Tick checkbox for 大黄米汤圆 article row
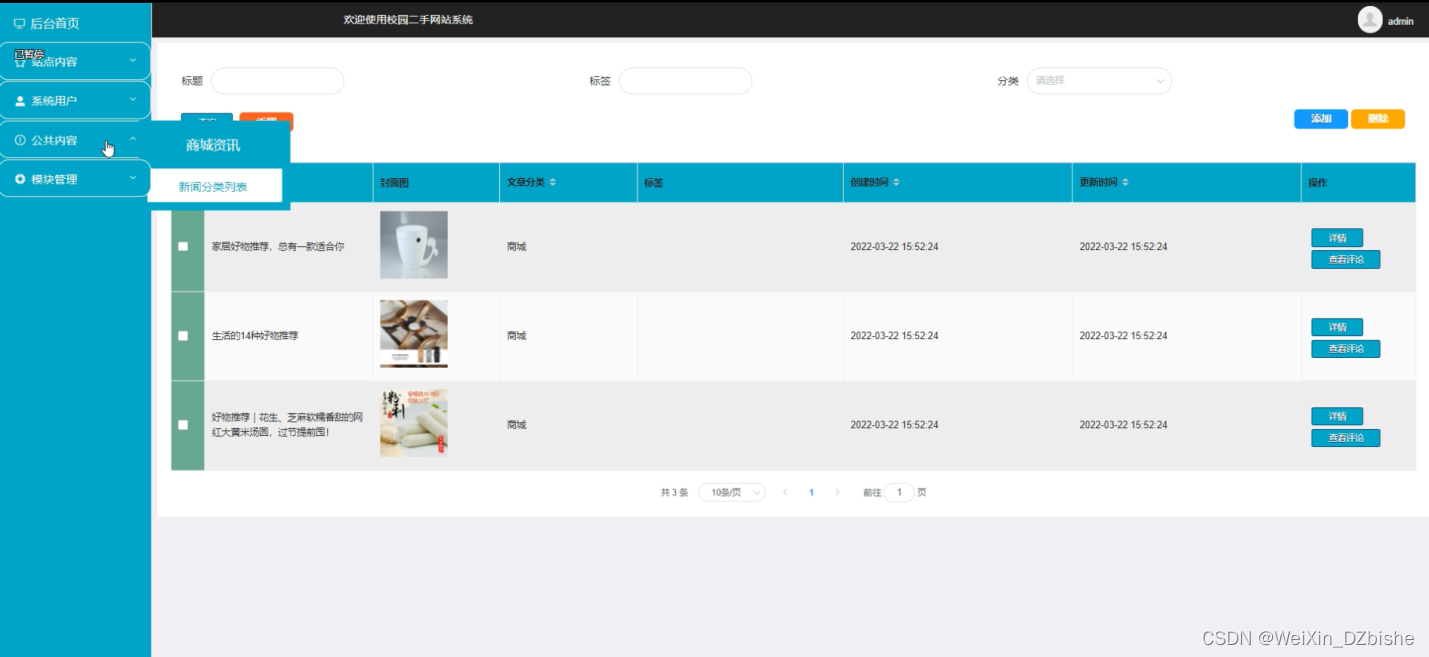Screen dimensions: 1429x657 pos(183,425)
